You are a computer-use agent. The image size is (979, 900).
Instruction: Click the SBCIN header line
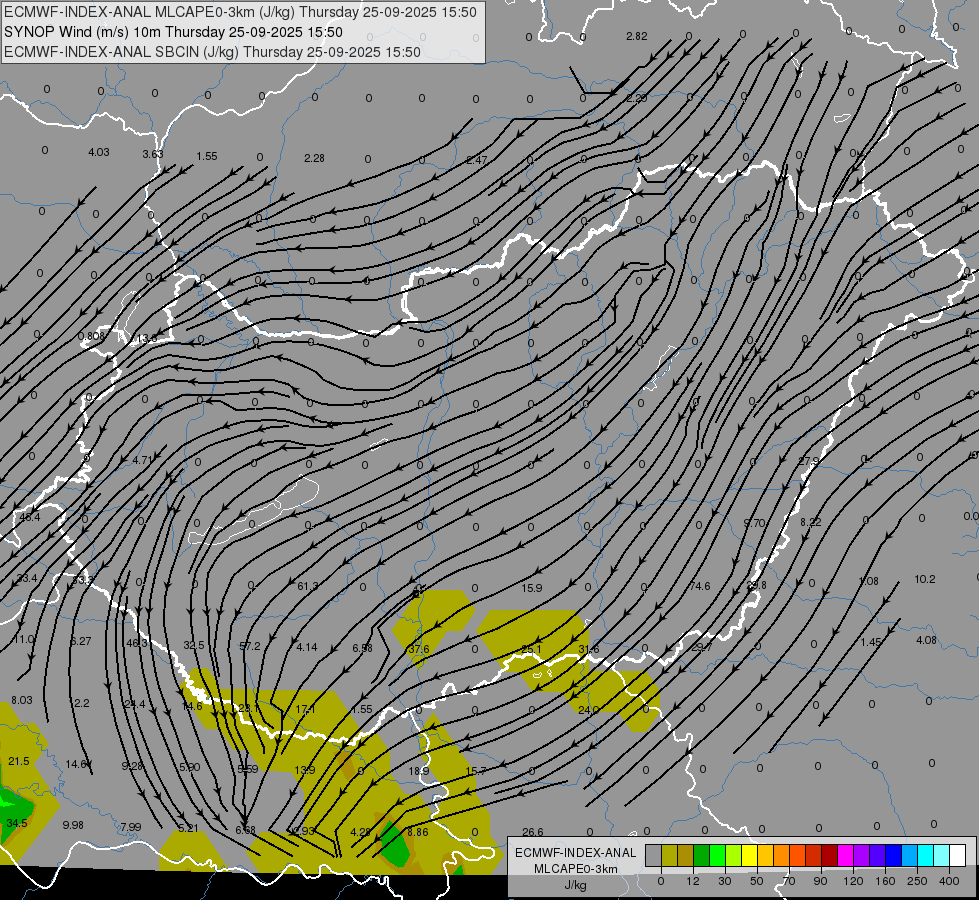click(212, 52)
